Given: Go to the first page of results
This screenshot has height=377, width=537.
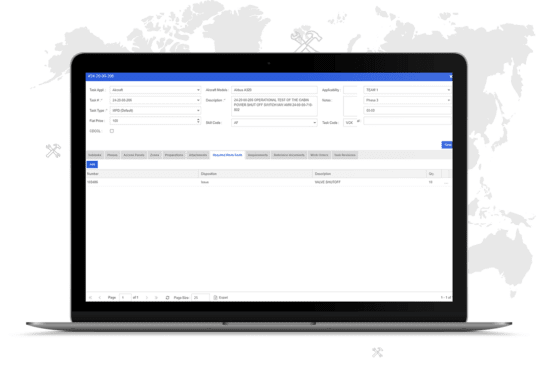Looking at the screenshot, I should click(x=90, y=298).
